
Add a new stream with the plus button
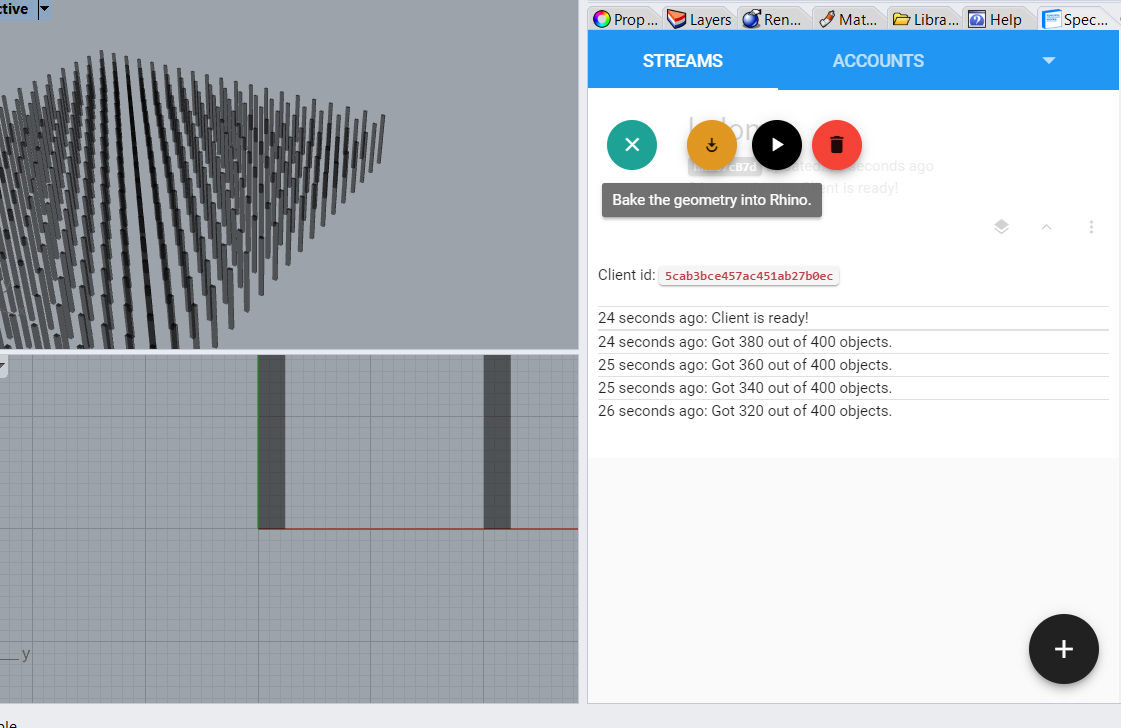(1063, 649)
